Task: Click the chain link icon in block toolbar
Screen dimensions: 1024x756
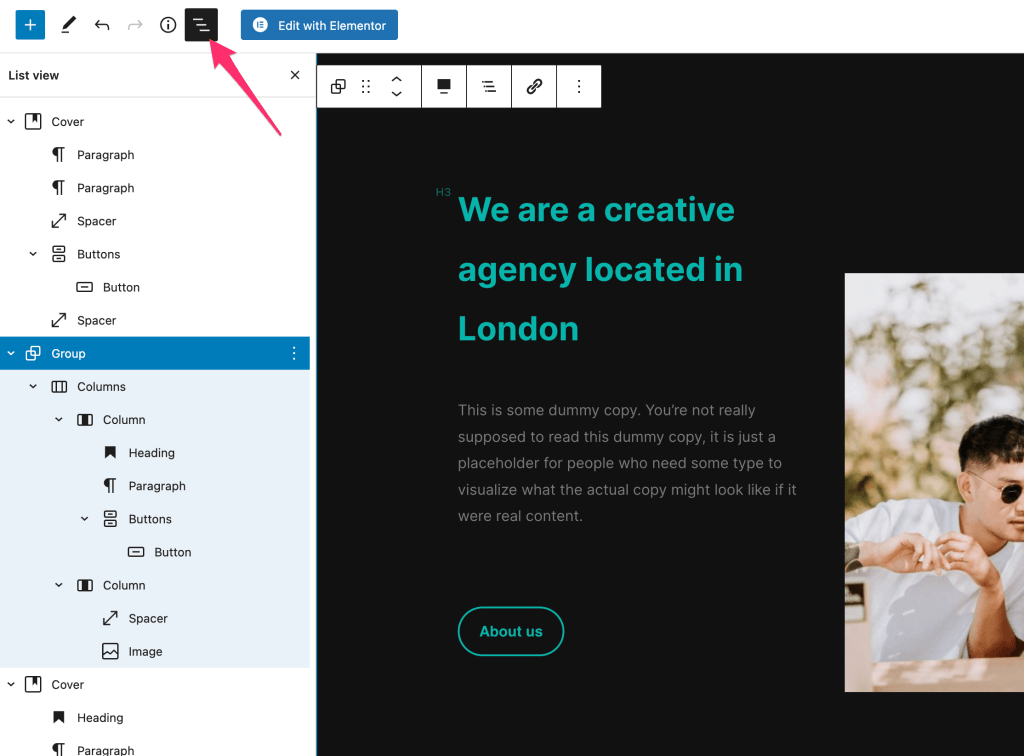Action: click(x=534, y=86)
